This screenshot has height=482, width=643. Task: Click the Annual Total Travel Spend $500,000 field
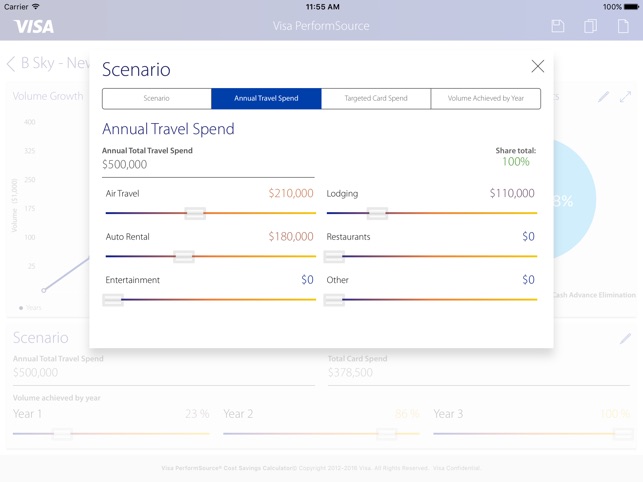208,165
